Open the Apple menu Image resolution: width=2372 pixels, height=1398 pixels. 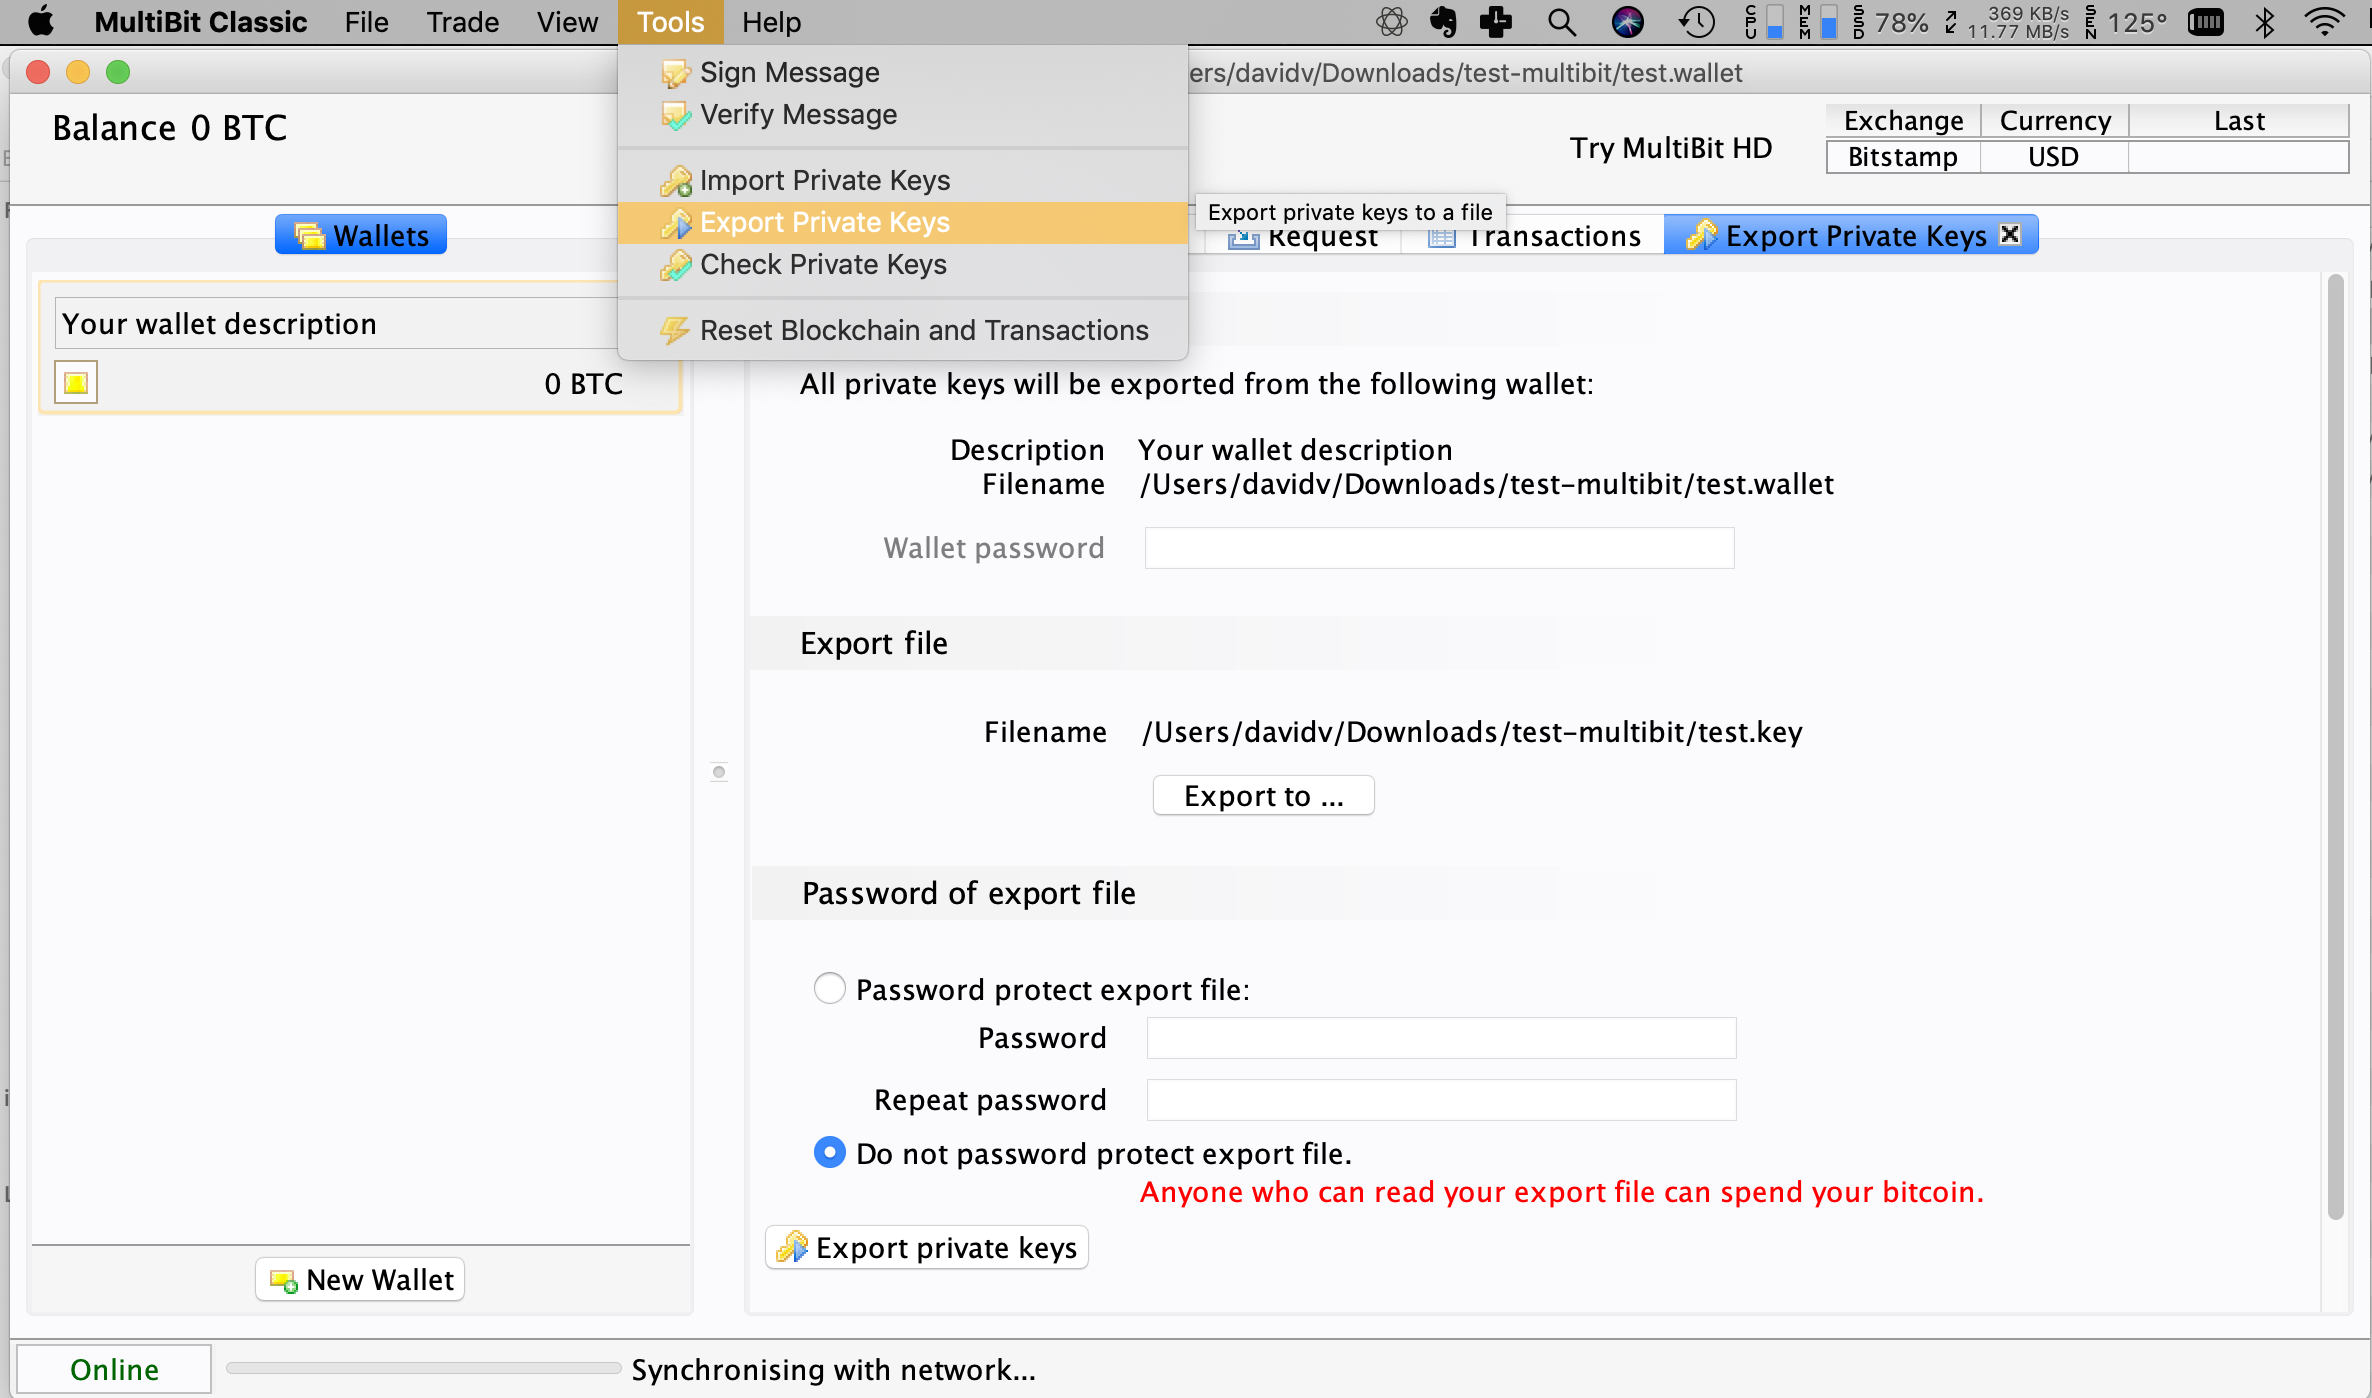click(x=40, y=21)
